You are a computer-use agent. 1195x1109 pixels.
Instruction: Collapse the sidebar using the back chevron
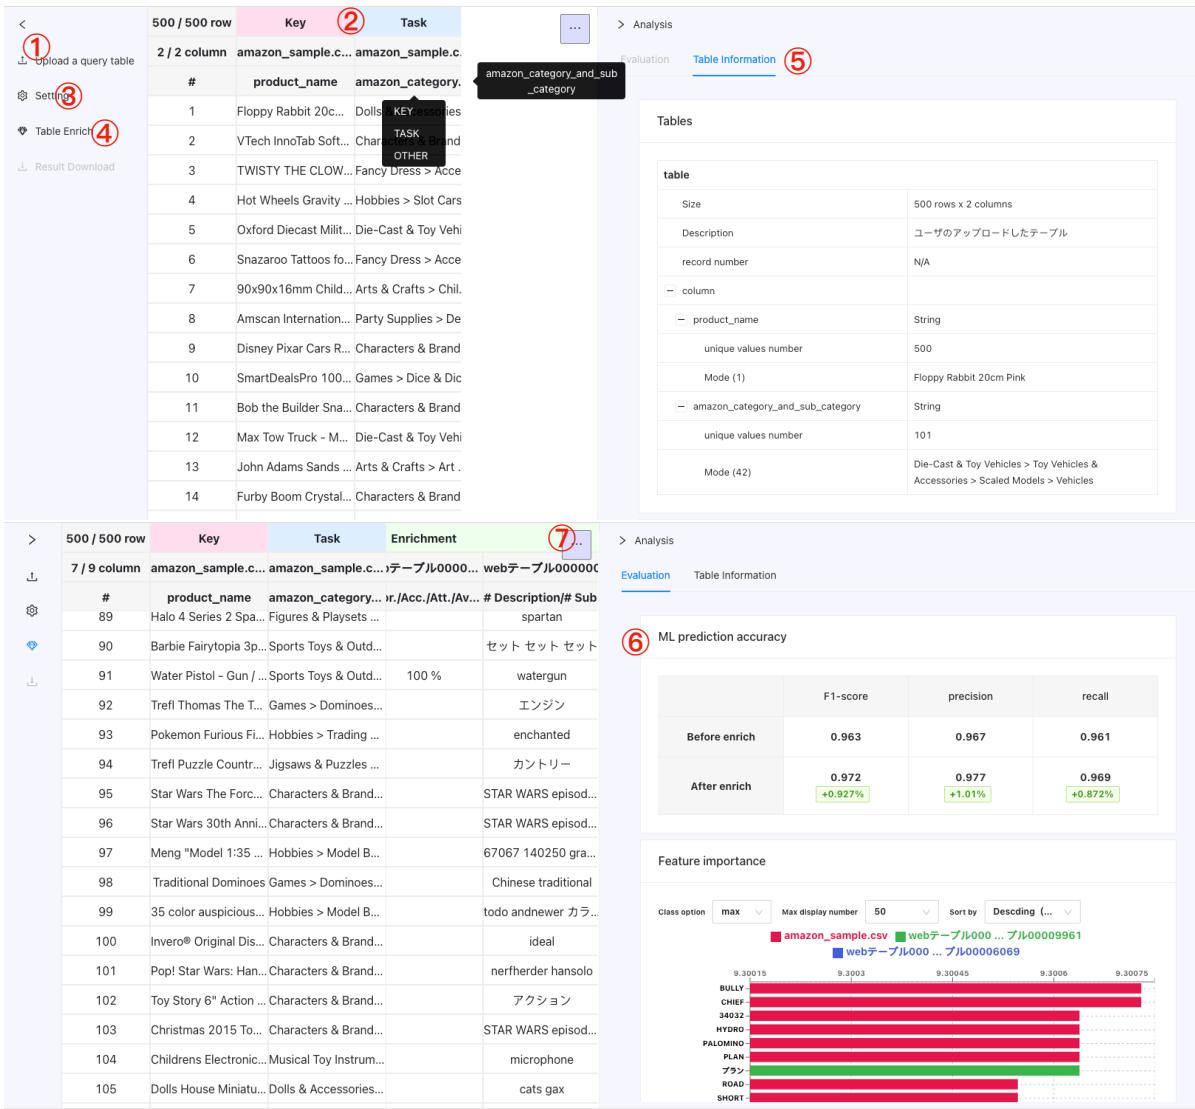[x=22, y=24]
